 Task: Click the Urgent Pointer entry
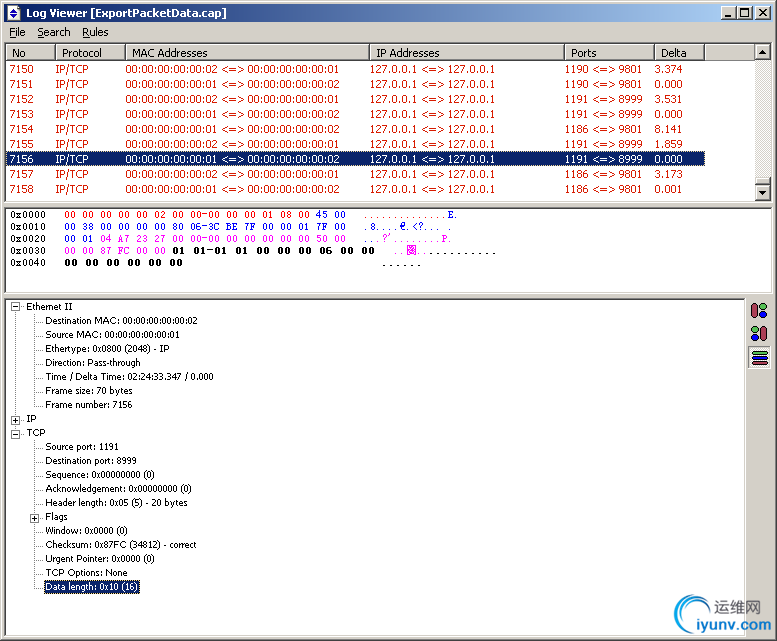coord(100,559)
